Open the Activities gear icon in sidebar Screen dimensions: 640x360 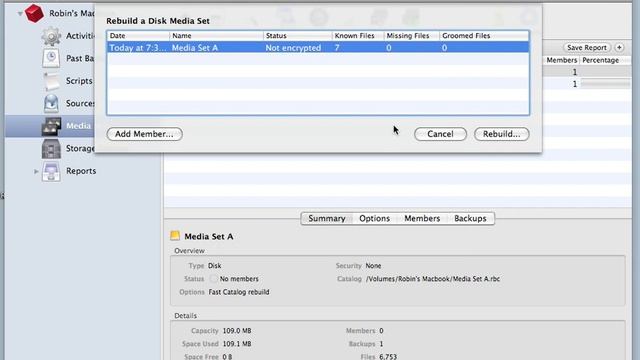51,36
